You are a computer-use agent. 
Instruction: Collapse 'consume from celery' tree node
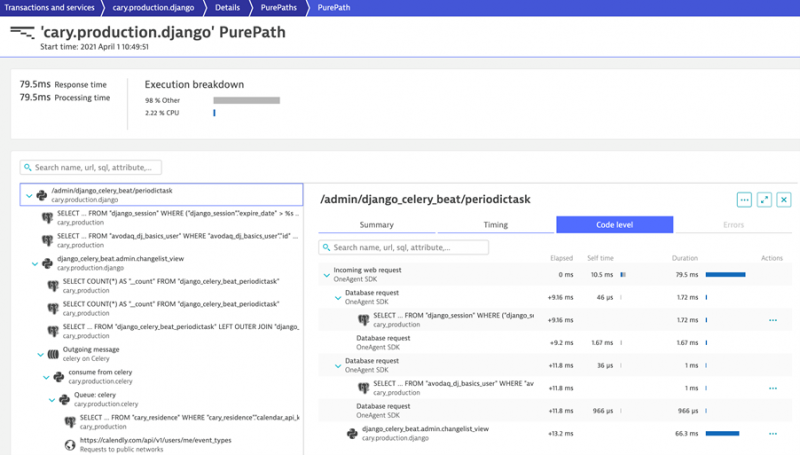(47, 377)
